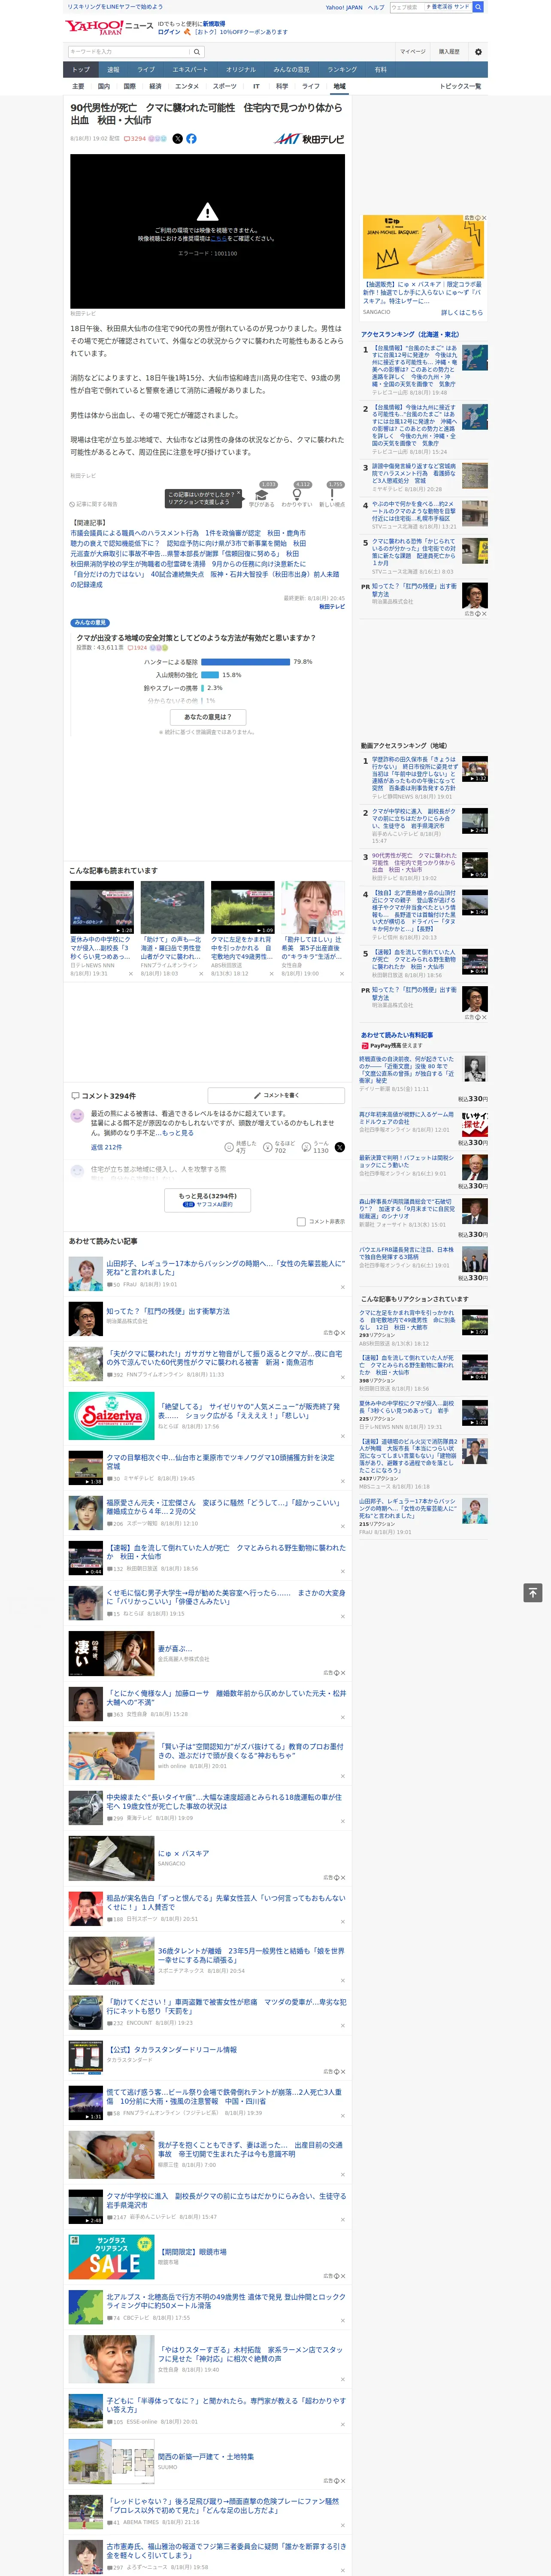Click the web search field in the top bar
551x2576 pixels.
[x=407, y=7]
